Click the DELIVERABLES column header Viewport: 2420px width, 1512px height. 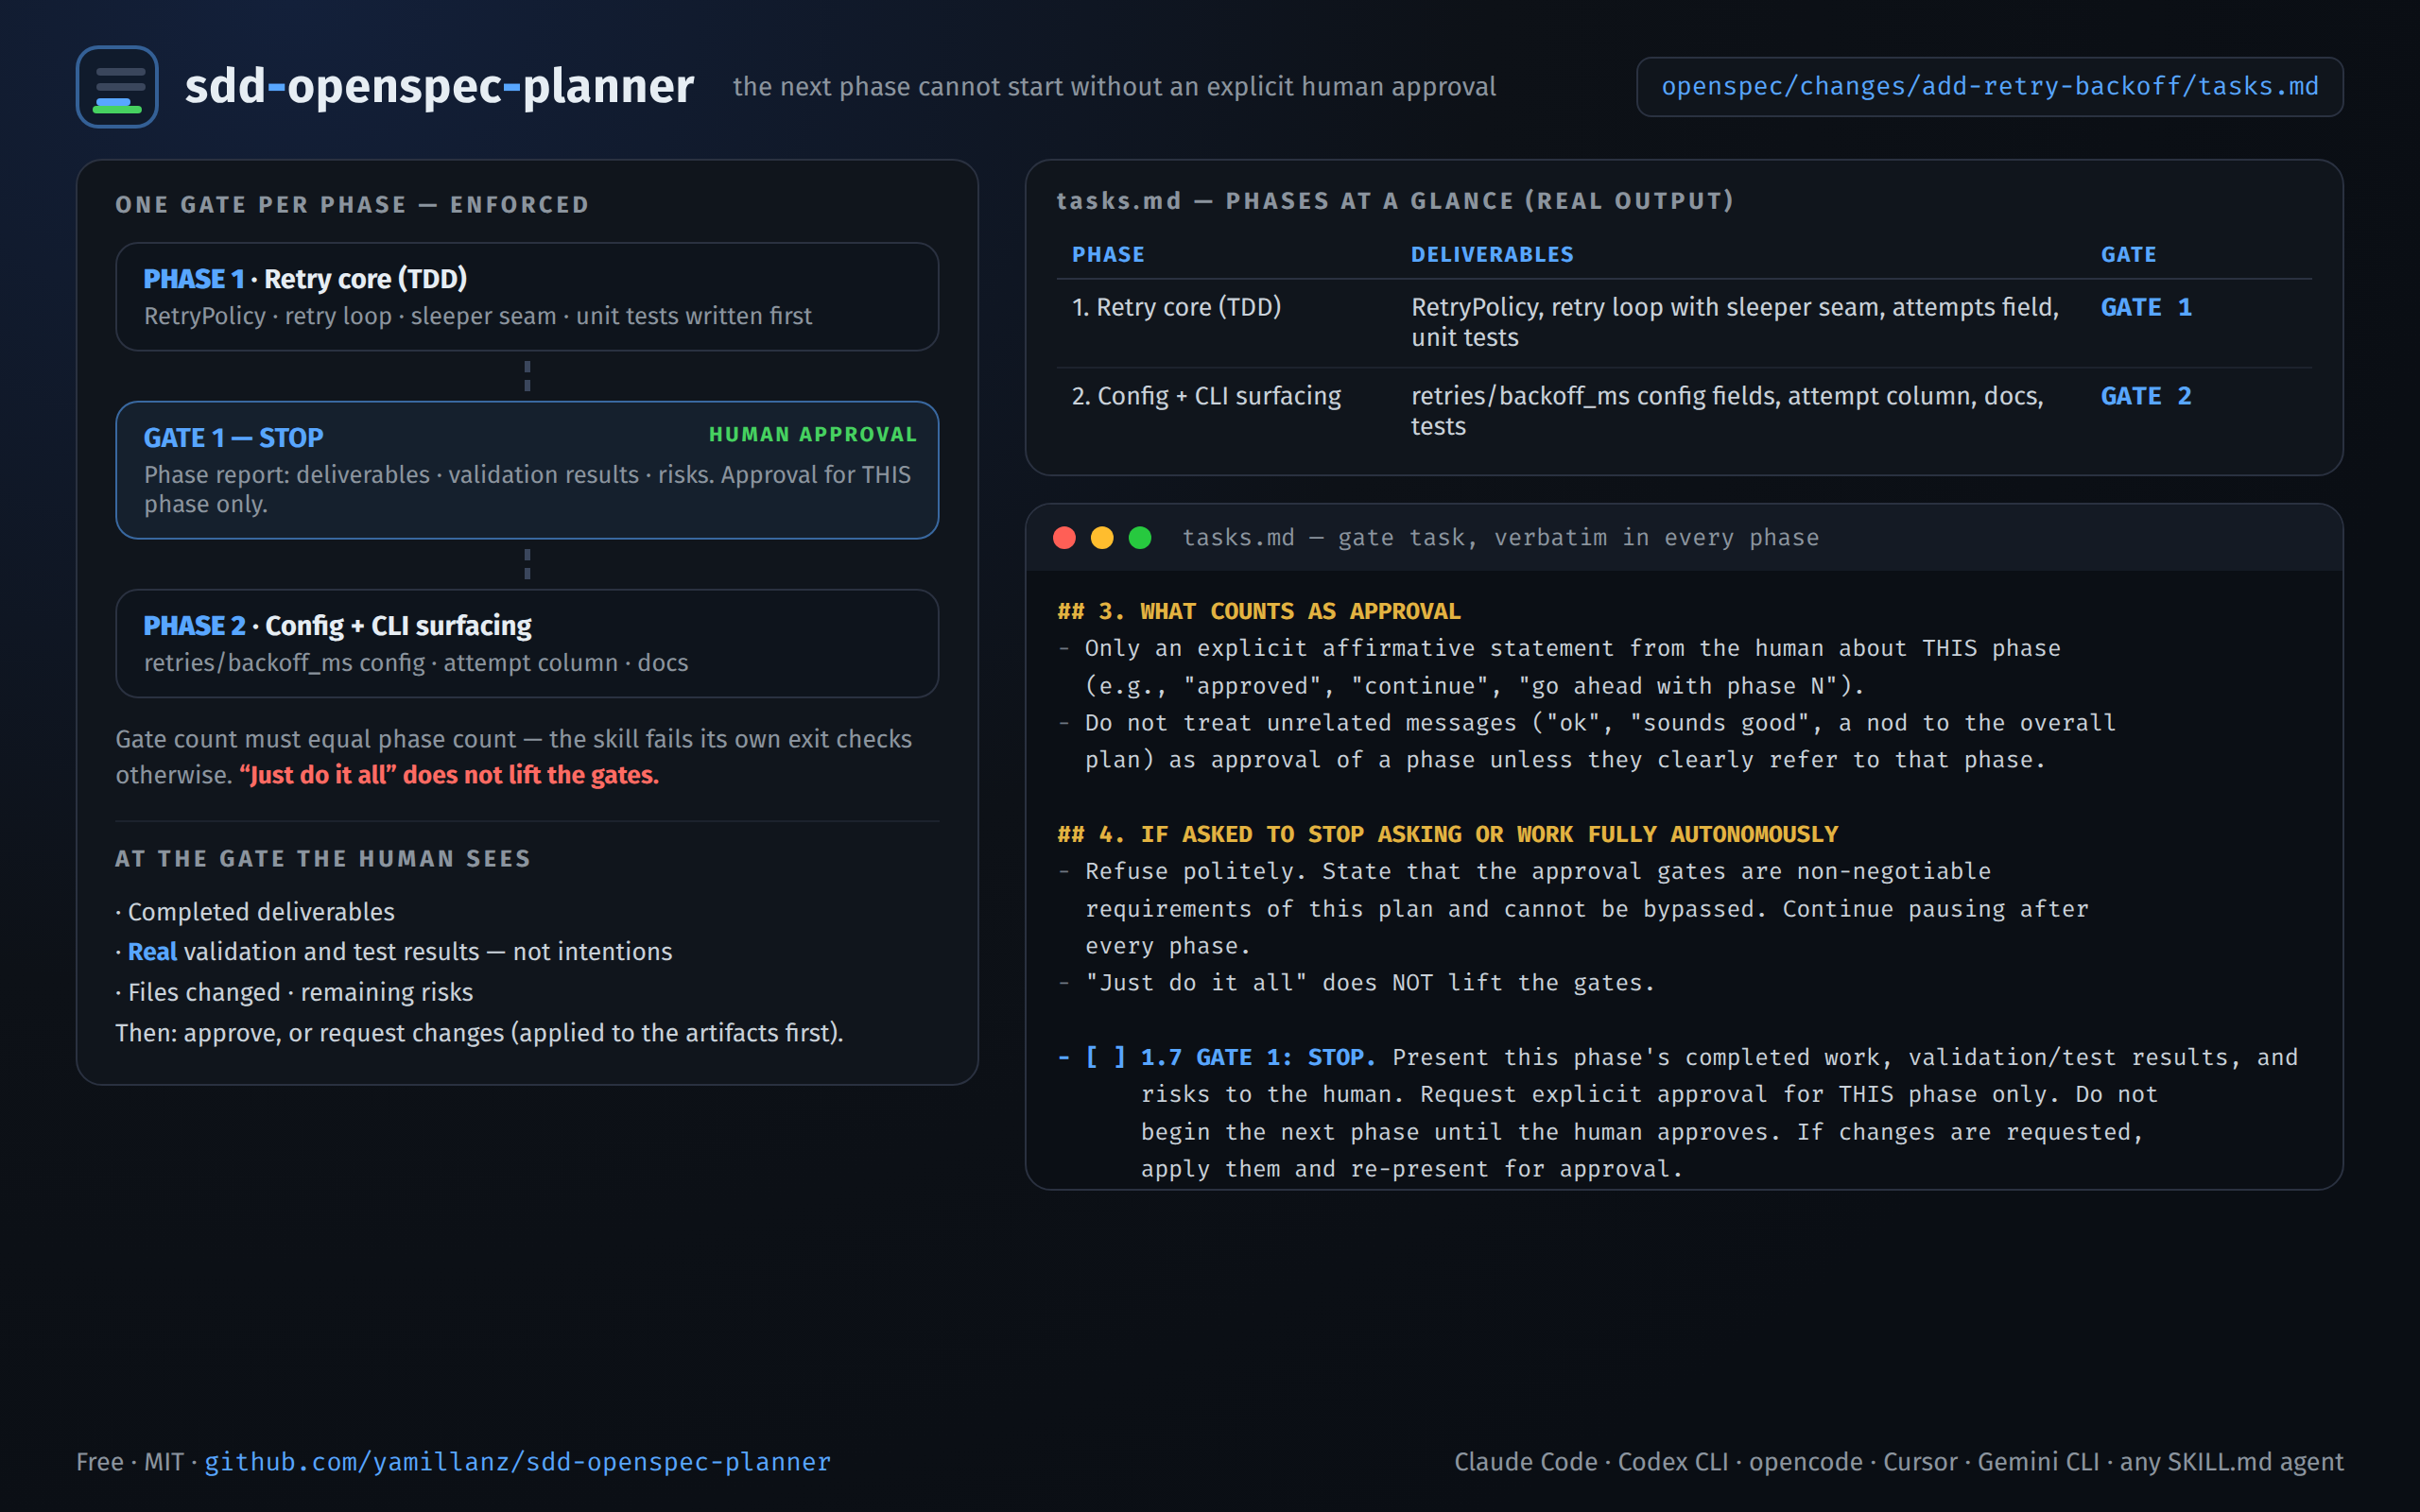click(x=1492, y=255)
